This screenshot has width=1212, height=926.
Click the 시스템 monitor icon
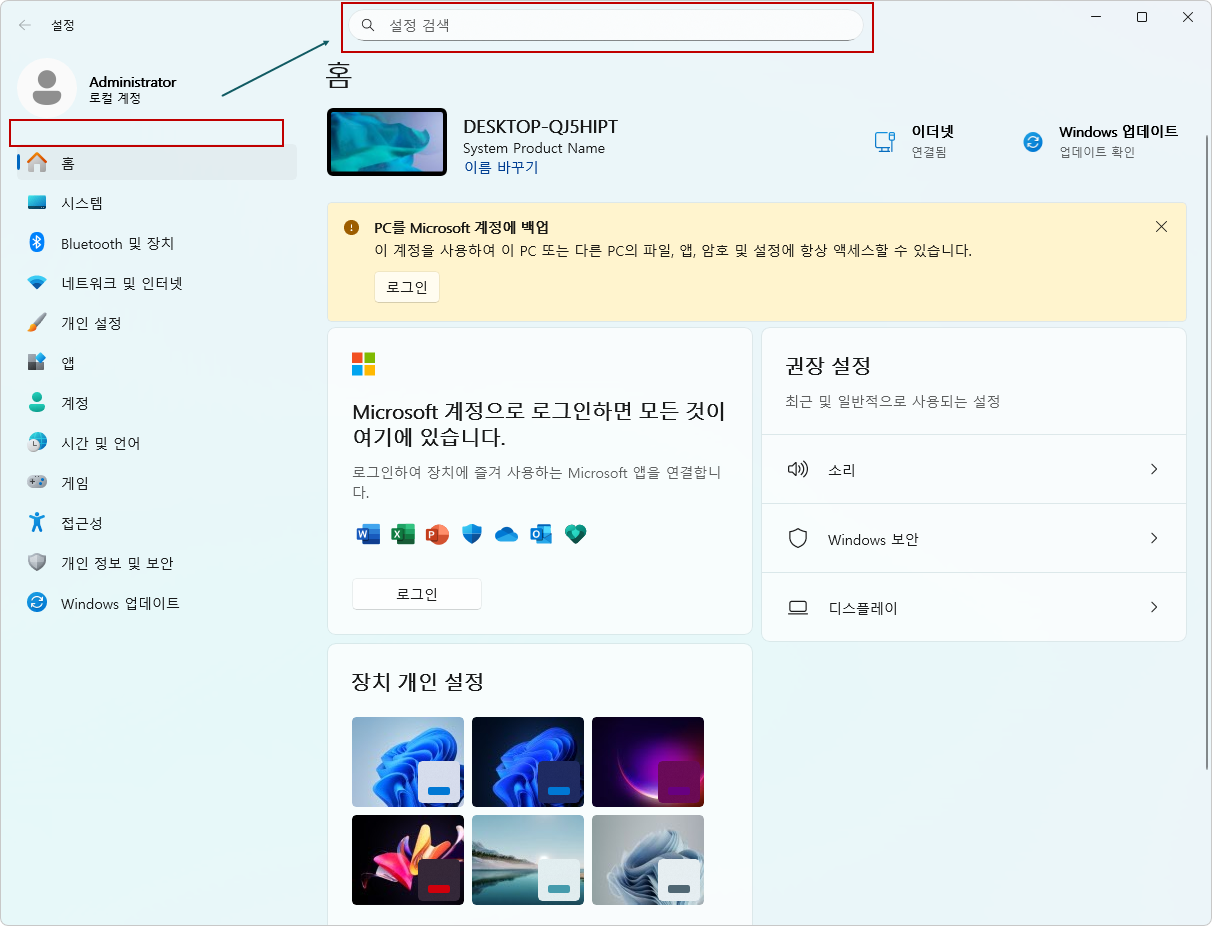(x=37, y=203)
